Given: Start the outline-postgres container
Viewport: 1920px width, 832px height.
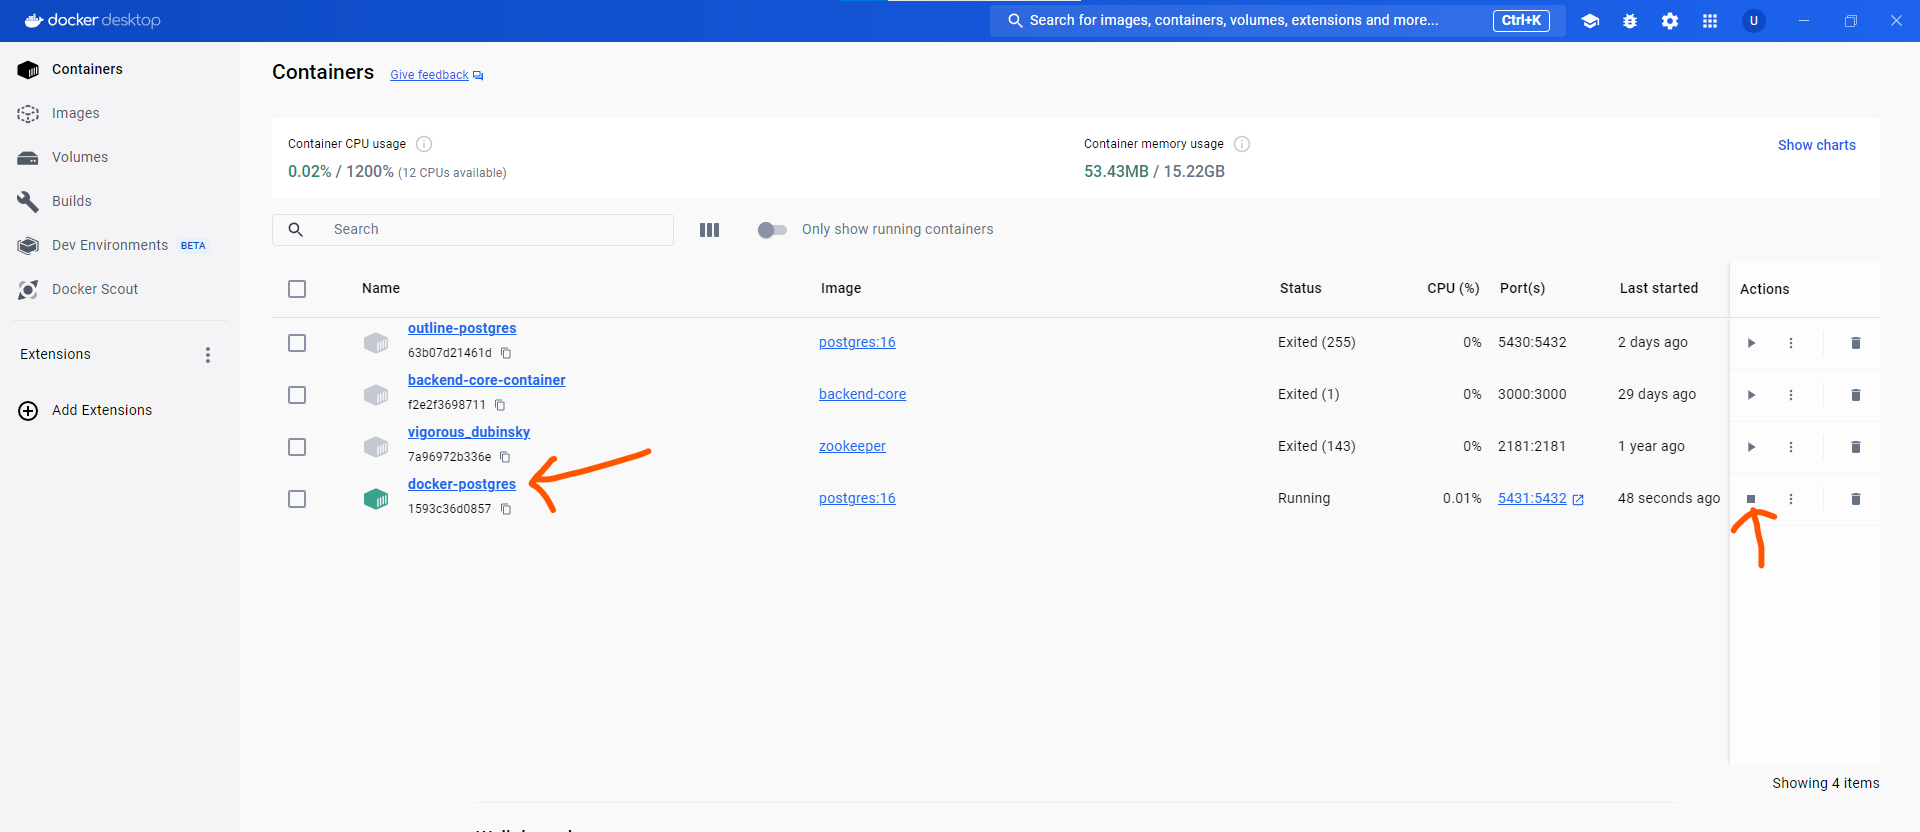Looking at the screenshot, I should pyautogui.click(x=1751, y=343).
